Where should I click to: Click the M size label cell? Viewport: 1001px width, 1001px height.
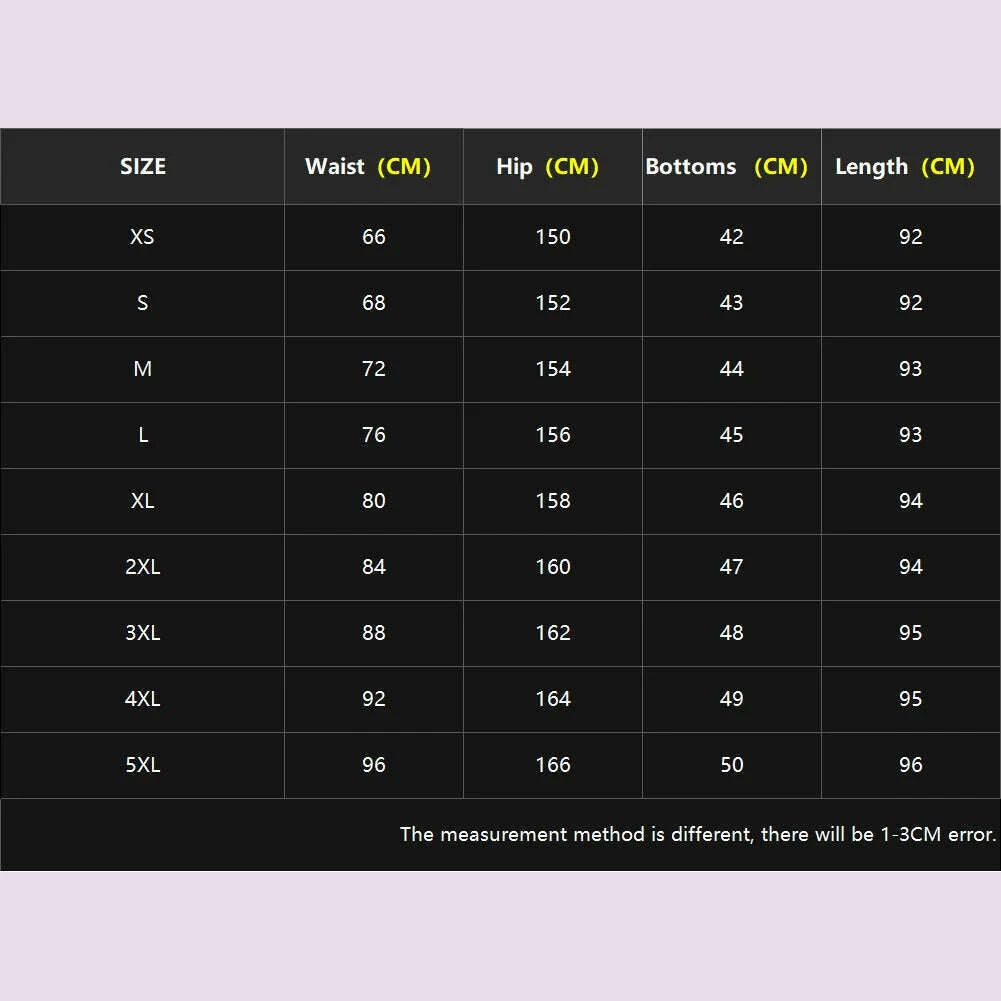[x=143, y=369]
